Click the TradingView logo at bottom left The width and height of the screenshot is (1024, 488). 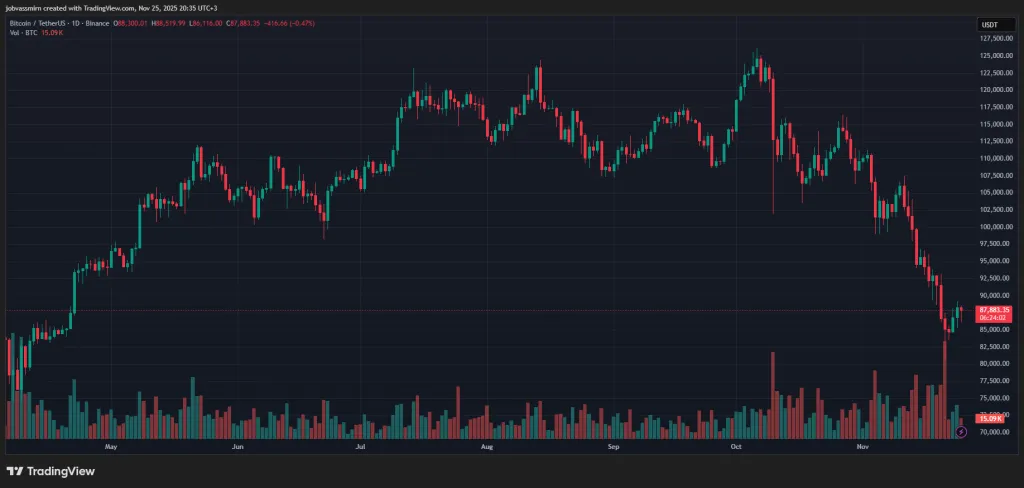coord(50,471)
